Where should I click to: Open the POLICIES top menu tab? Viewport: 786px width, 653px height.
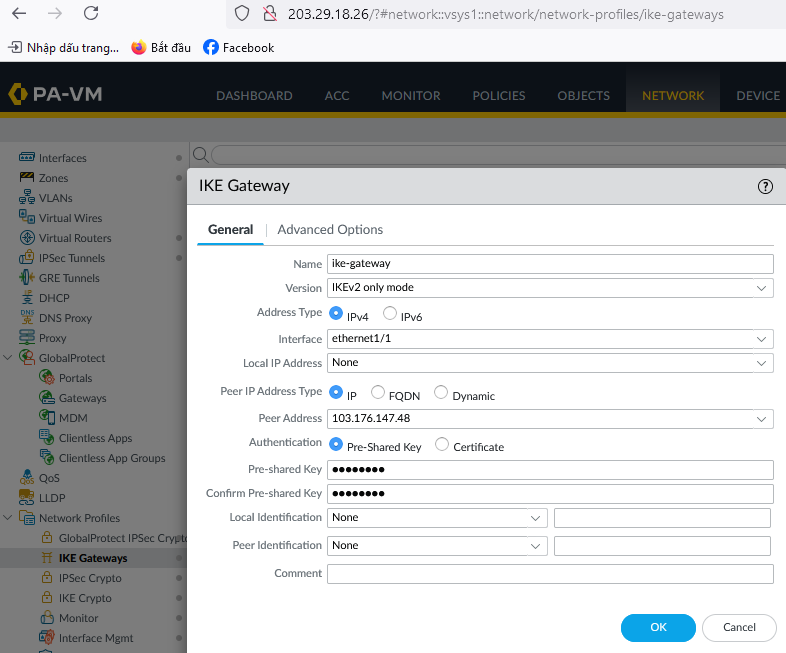coord(498,96)
